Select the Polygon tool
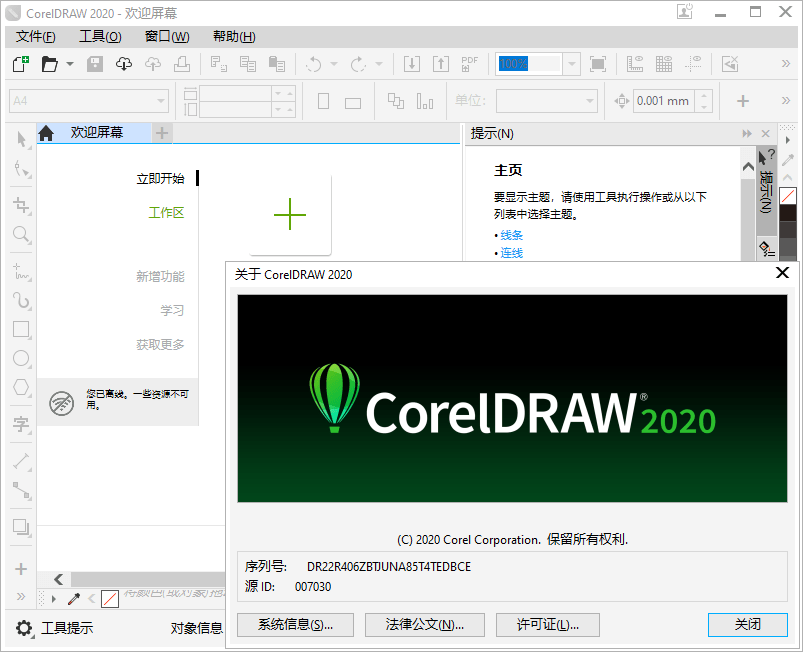Image resolution: width=803 pixels, height=652 pixels. pos(22,388)
